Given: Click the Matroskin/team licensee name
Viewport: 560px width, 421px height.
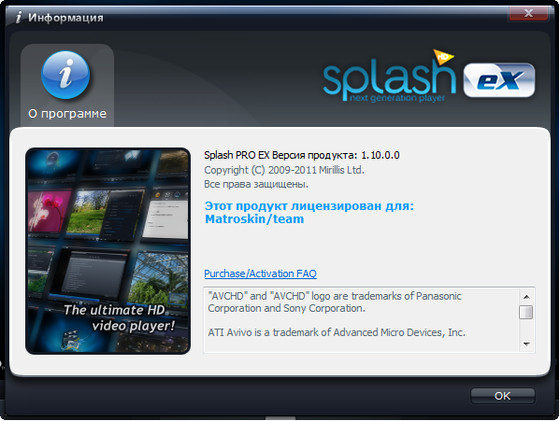Looking at the screenshot, I should pos(254,219).
